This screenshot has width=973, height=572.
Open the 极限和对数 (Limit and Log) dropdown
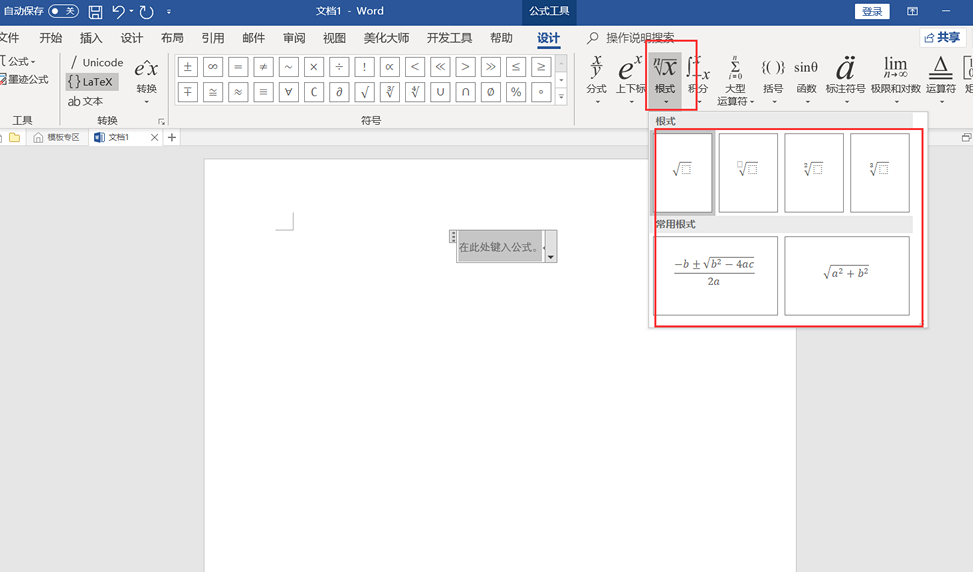coord(895,79)
